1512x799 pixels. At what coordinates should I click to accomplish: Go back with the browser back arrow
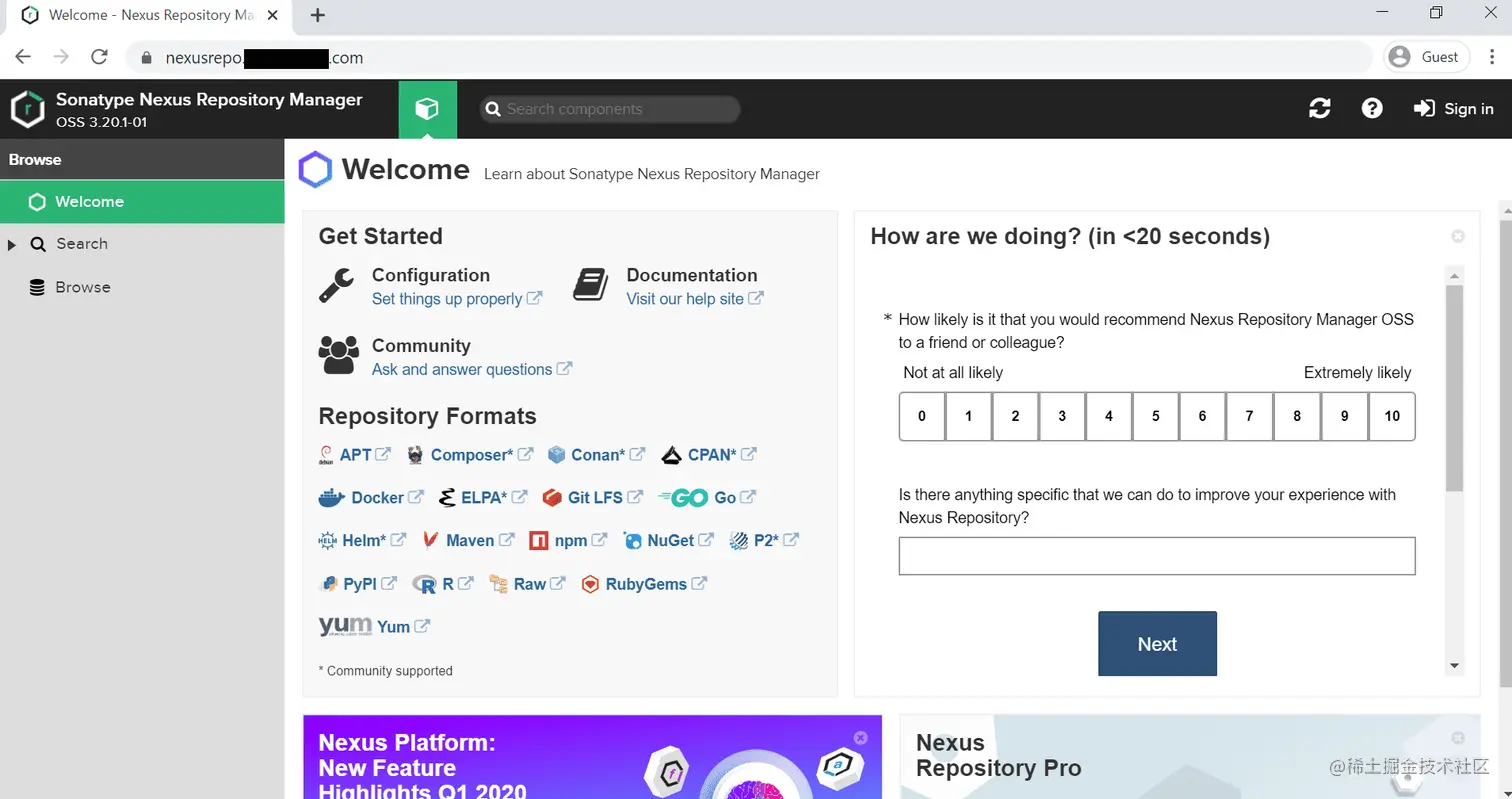[23, 57]
